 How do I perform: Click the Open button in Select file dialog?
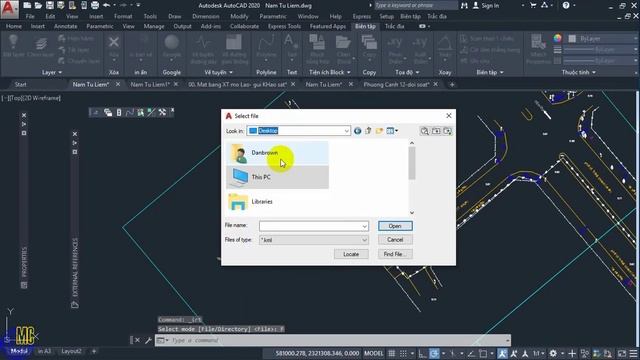tap(395, 226)
